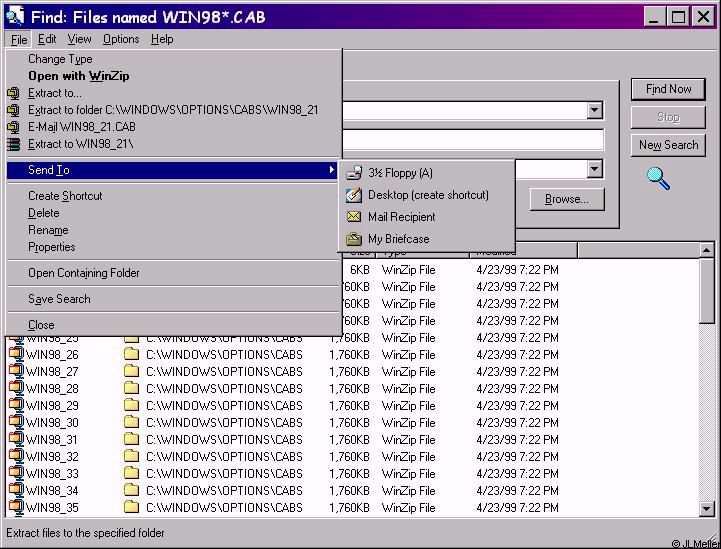Choose Close in File menu
721x549 pixels.
174,325
